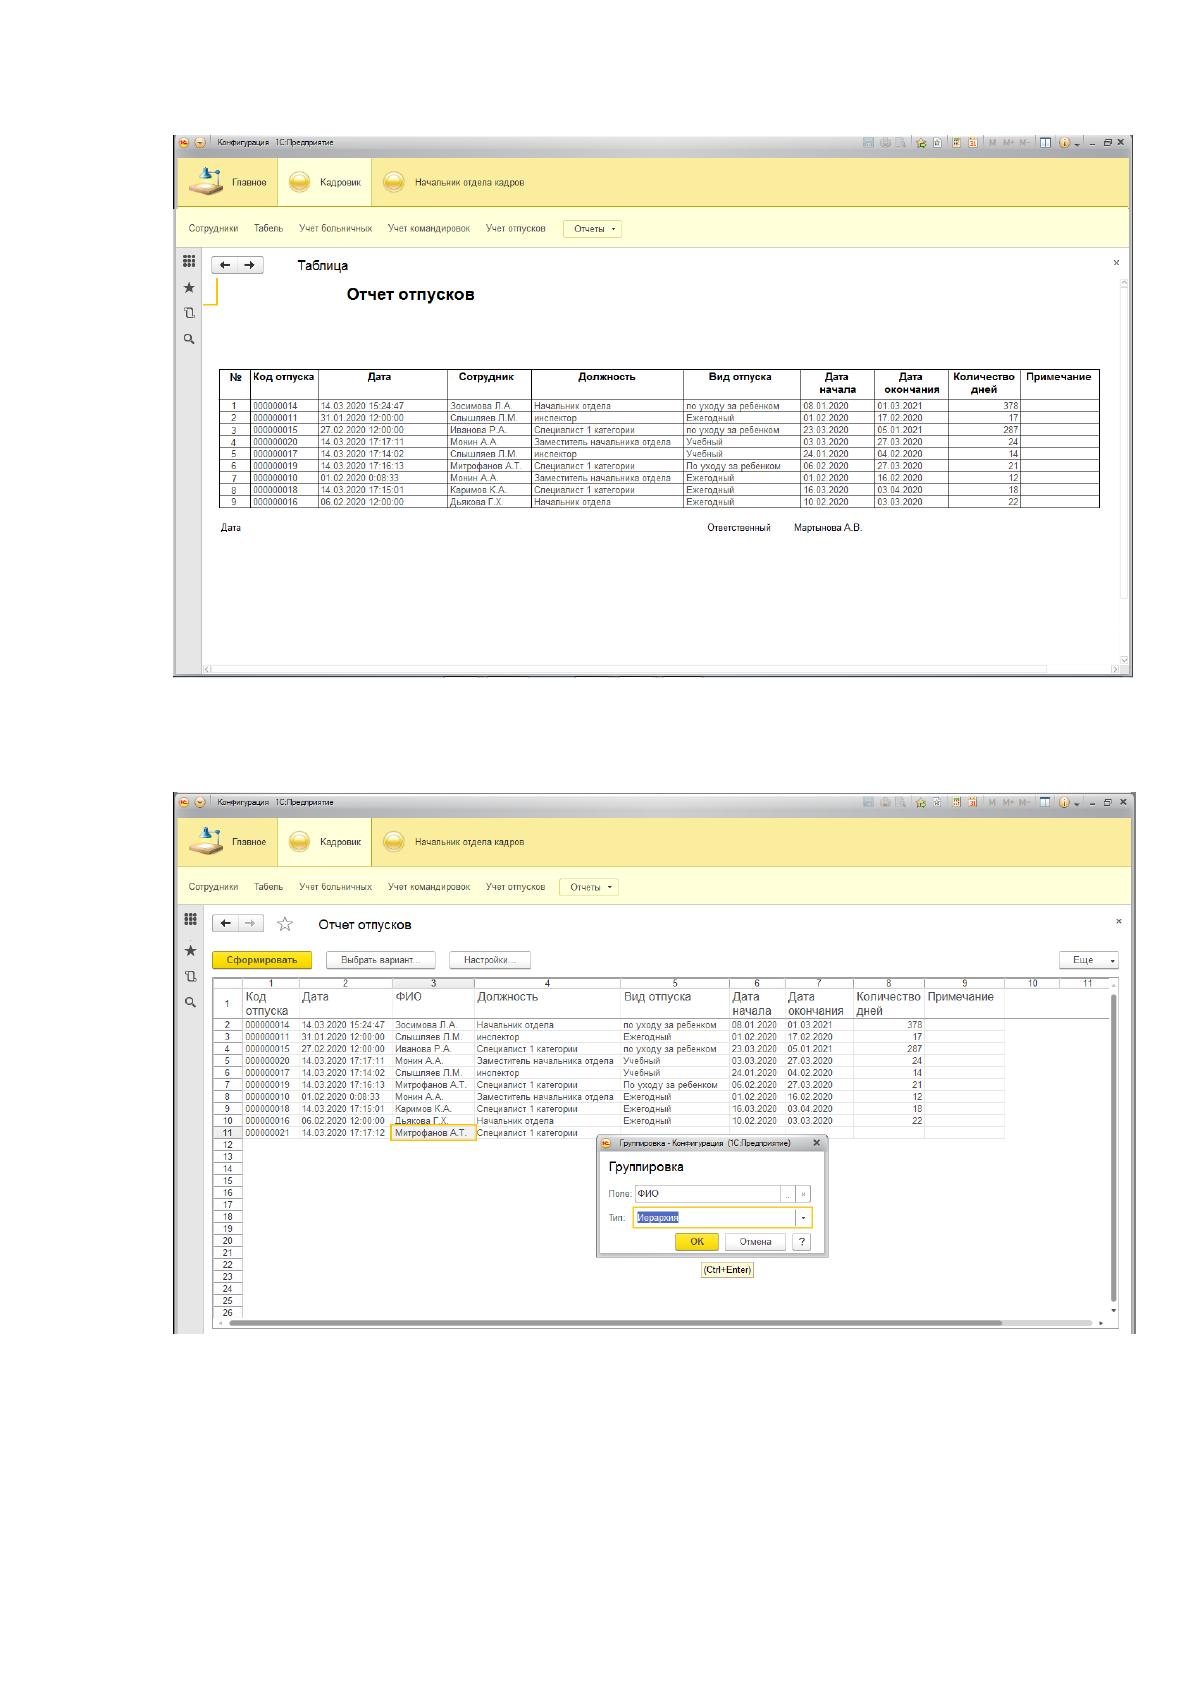This screenshot has width=1191, height=1684.
Task: Open the field picker ellipsis beside ФИО
Action: 788,1194
